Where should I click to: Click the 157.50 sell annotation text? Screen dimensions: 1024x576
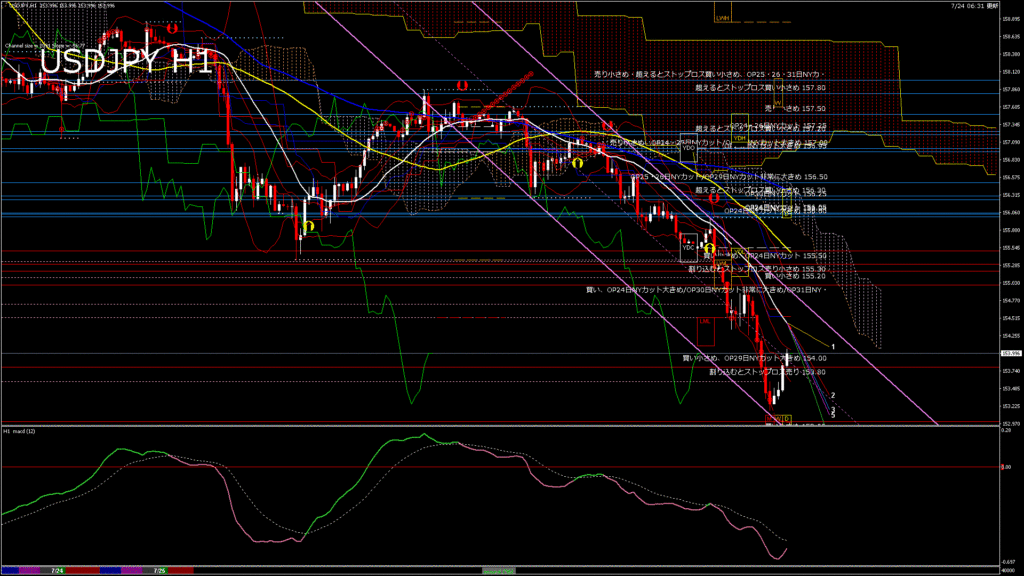pos(795,108)
